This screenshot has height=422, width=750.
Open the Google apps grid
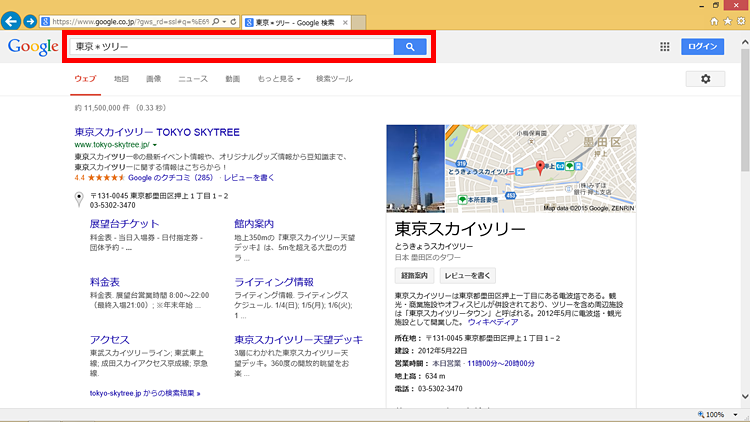pos(665,47)
